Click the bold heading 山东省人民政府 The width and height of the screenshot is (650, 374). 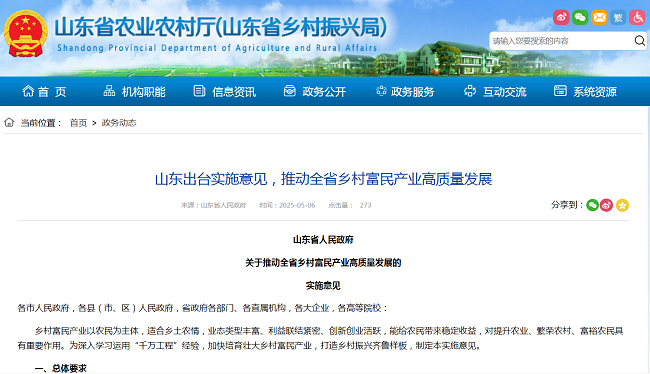click(x=323, y=240)
